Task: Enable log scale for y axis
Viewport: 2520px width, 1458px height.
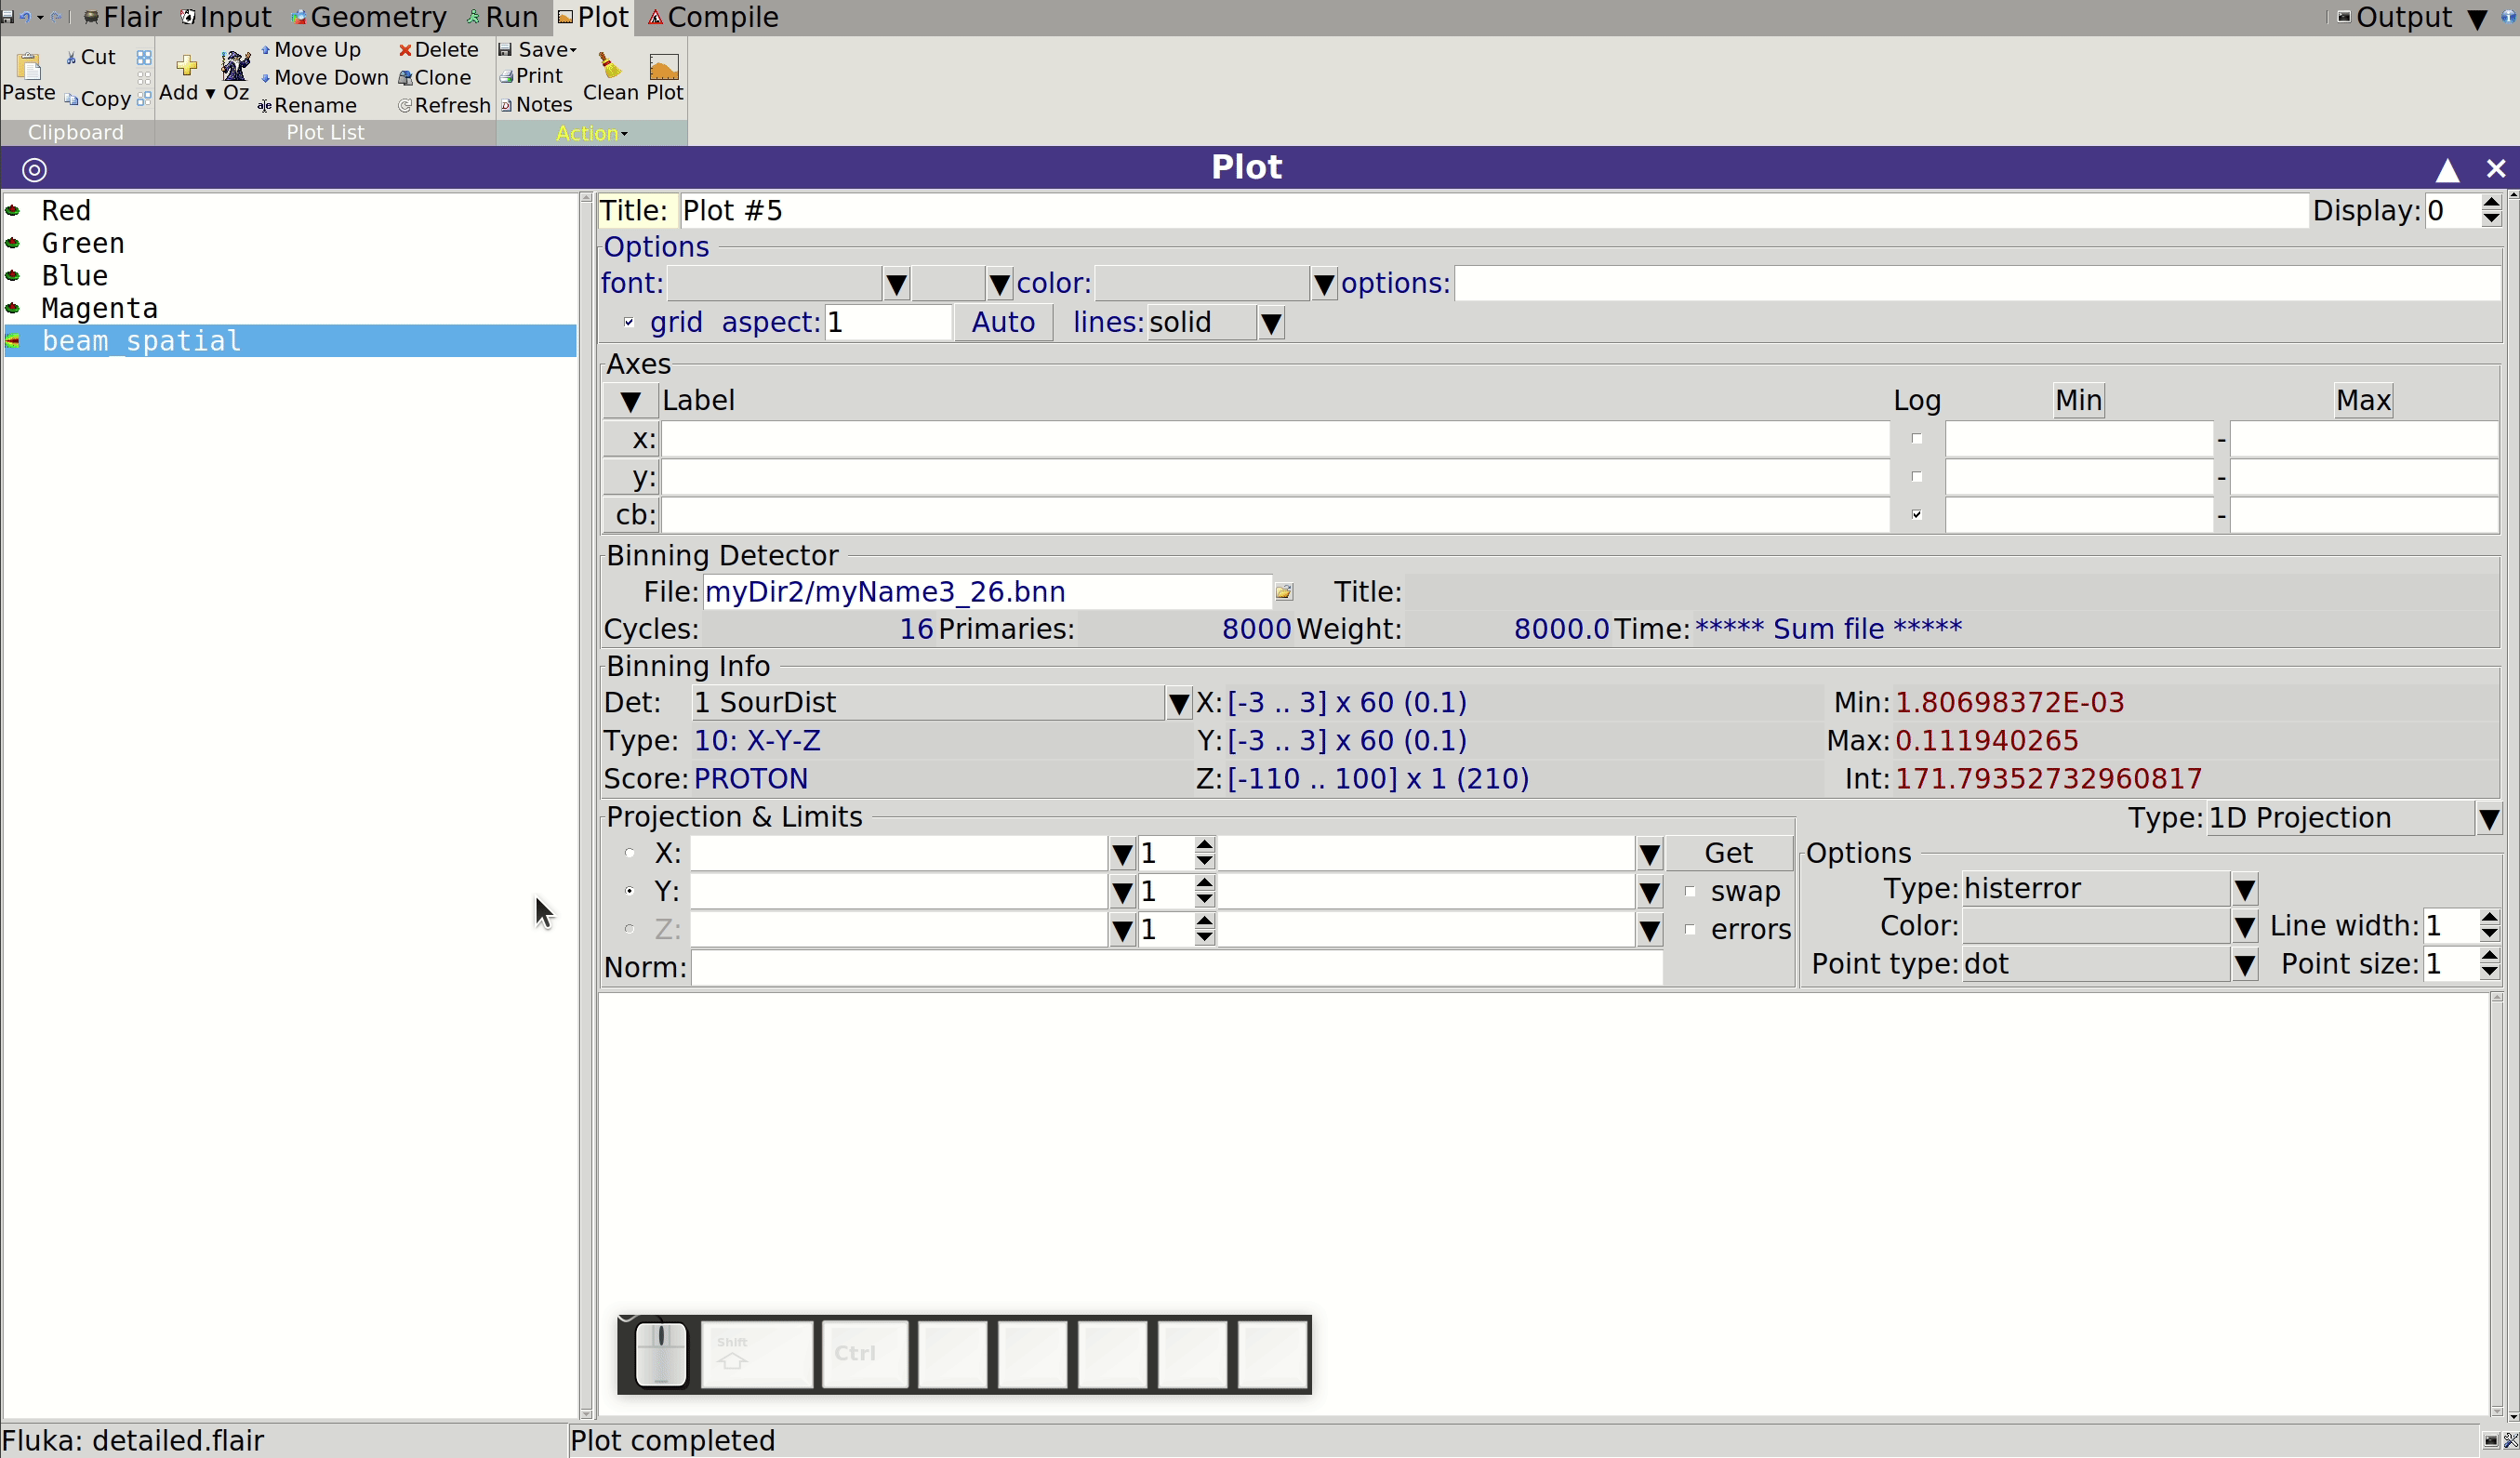Action: [x=1917, y=477]
